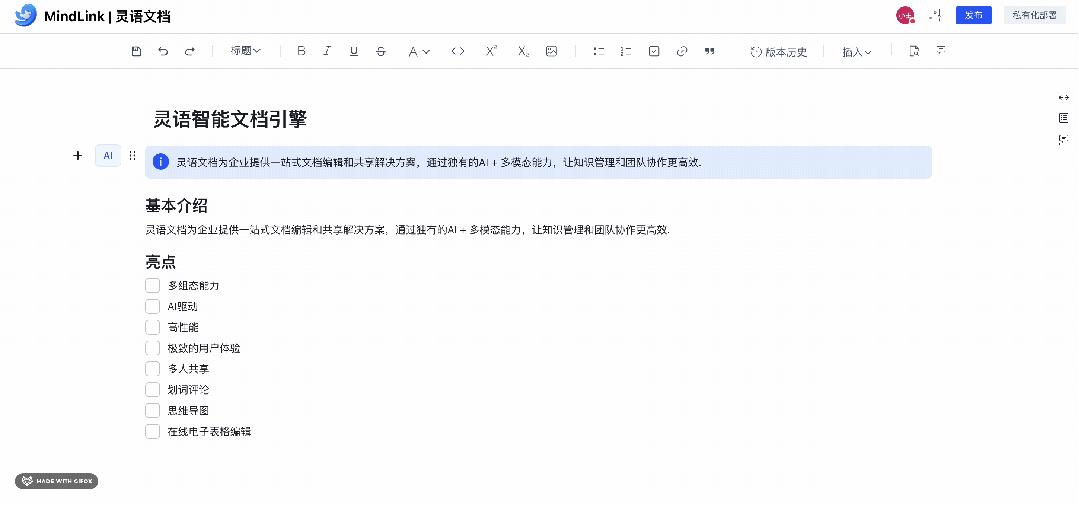This screenshot has height=505, width=1079.
Task: Click the MindLink bird logo
Action: point(25,15)
